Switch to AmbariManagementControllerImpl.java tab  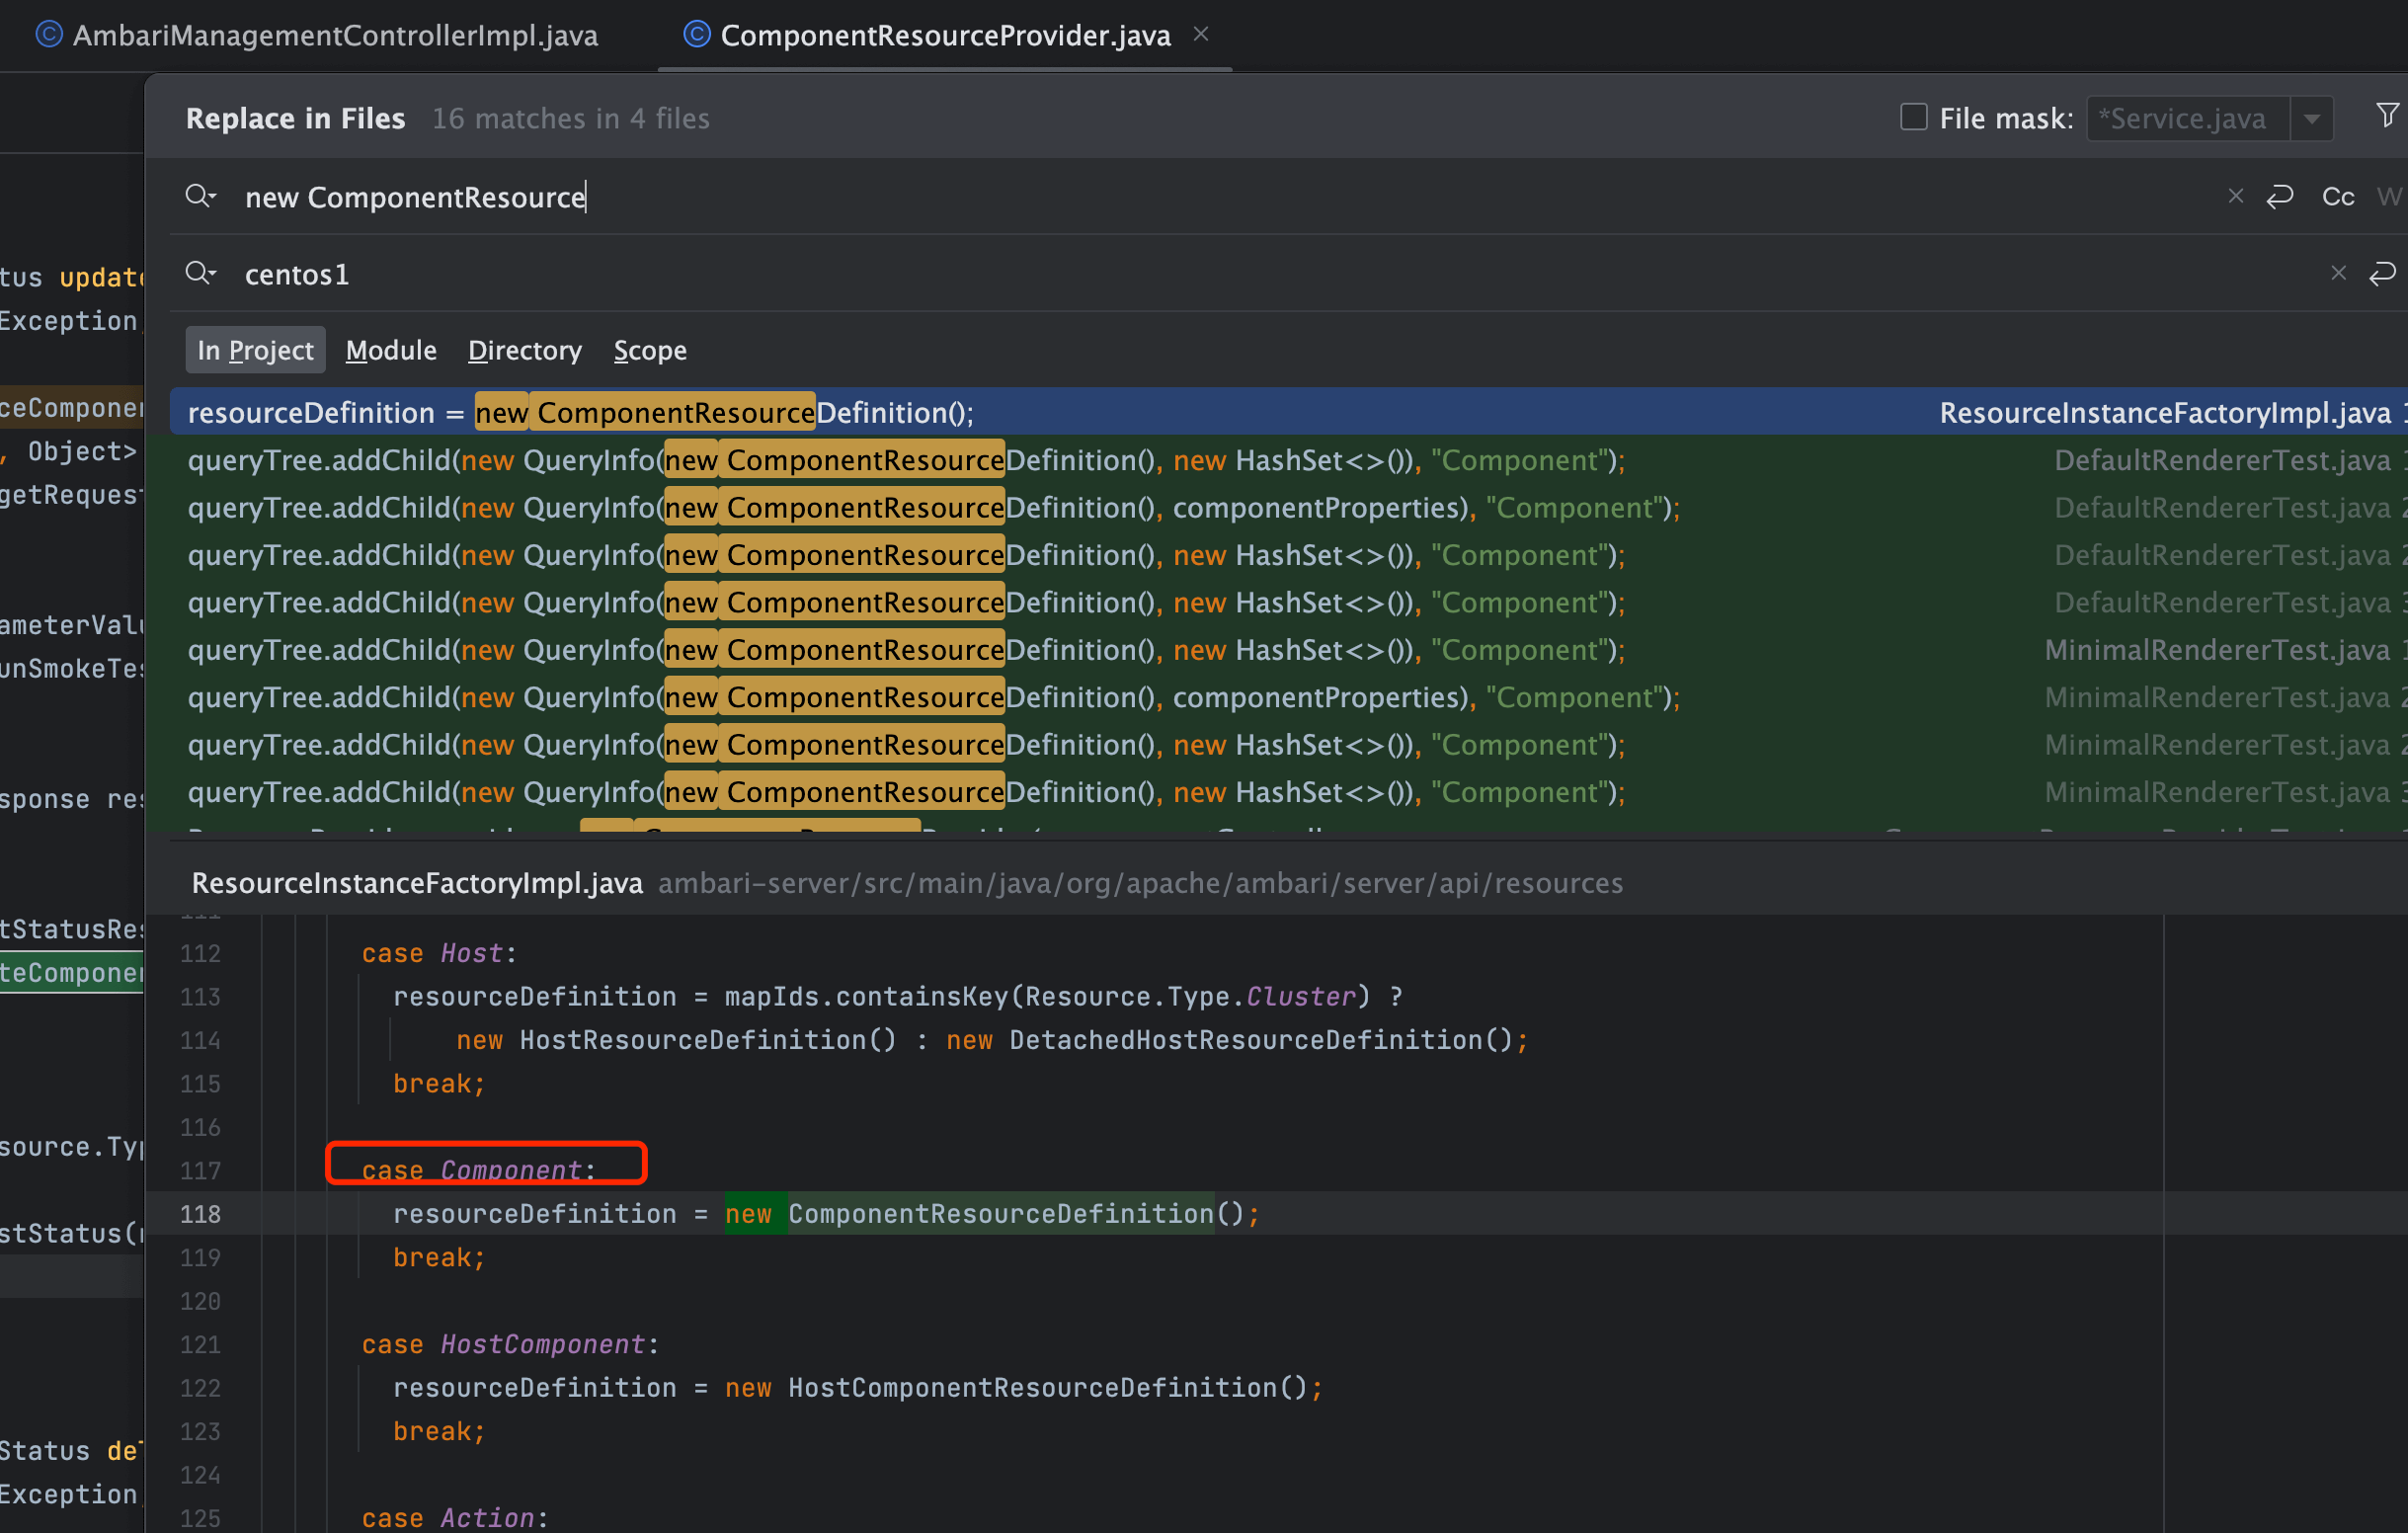click(317, 35)
